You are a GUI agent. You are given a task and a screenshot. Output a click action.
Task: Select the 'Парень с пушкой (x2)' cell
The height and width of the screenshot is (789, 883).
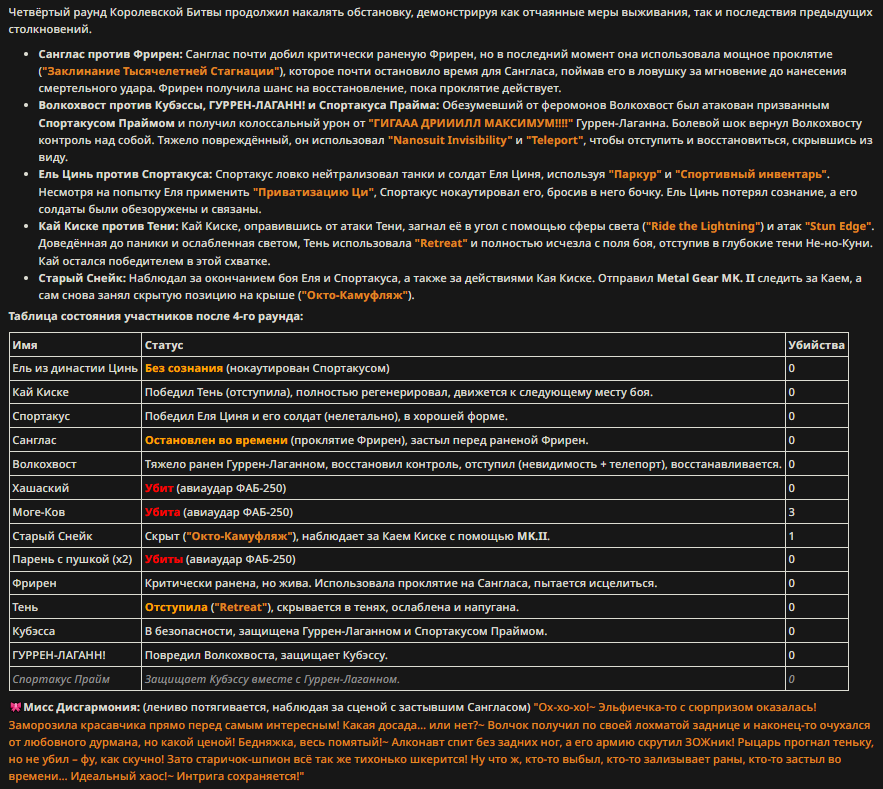(75, 559)
